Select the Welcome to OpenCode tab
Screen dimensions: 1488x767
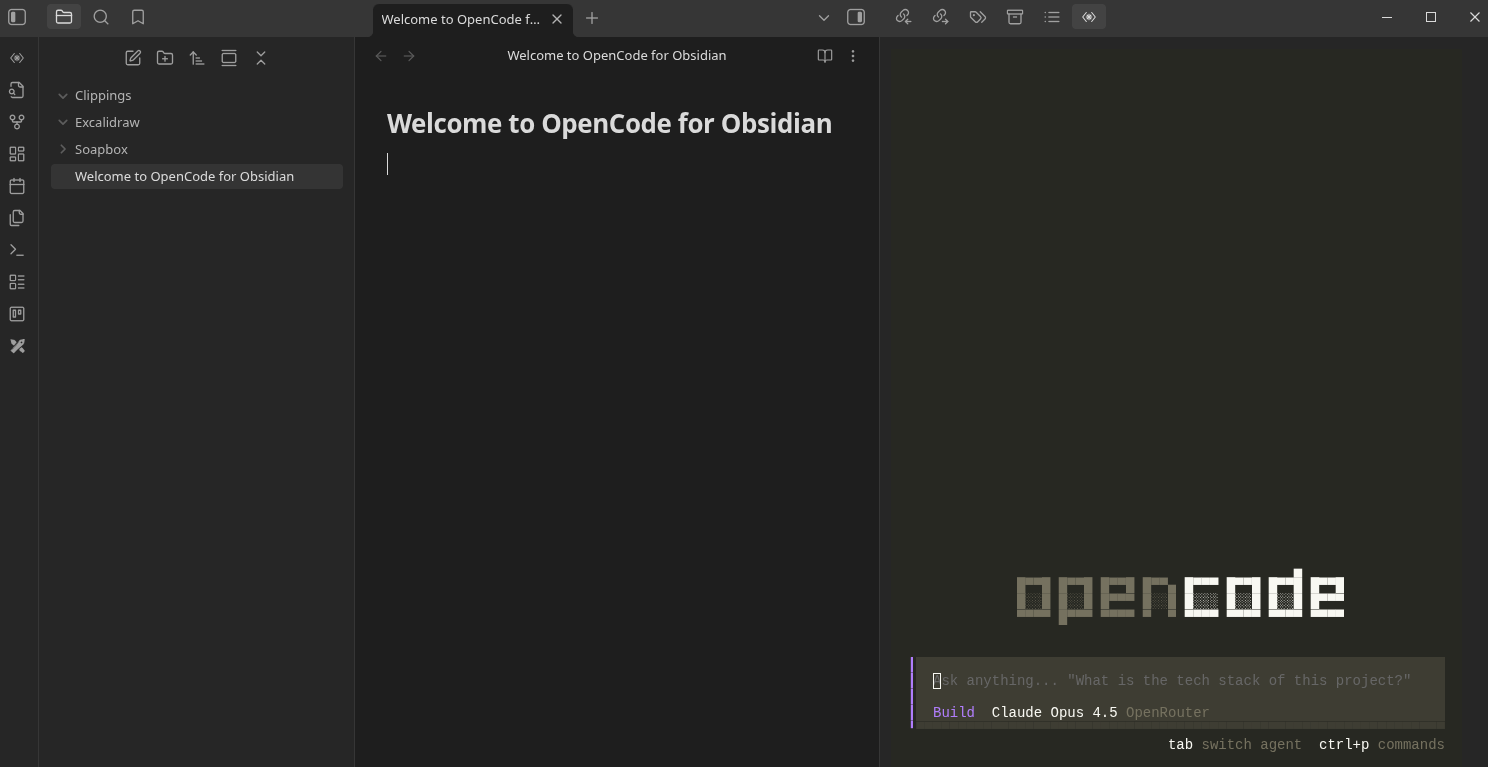[x=460, y=19]
